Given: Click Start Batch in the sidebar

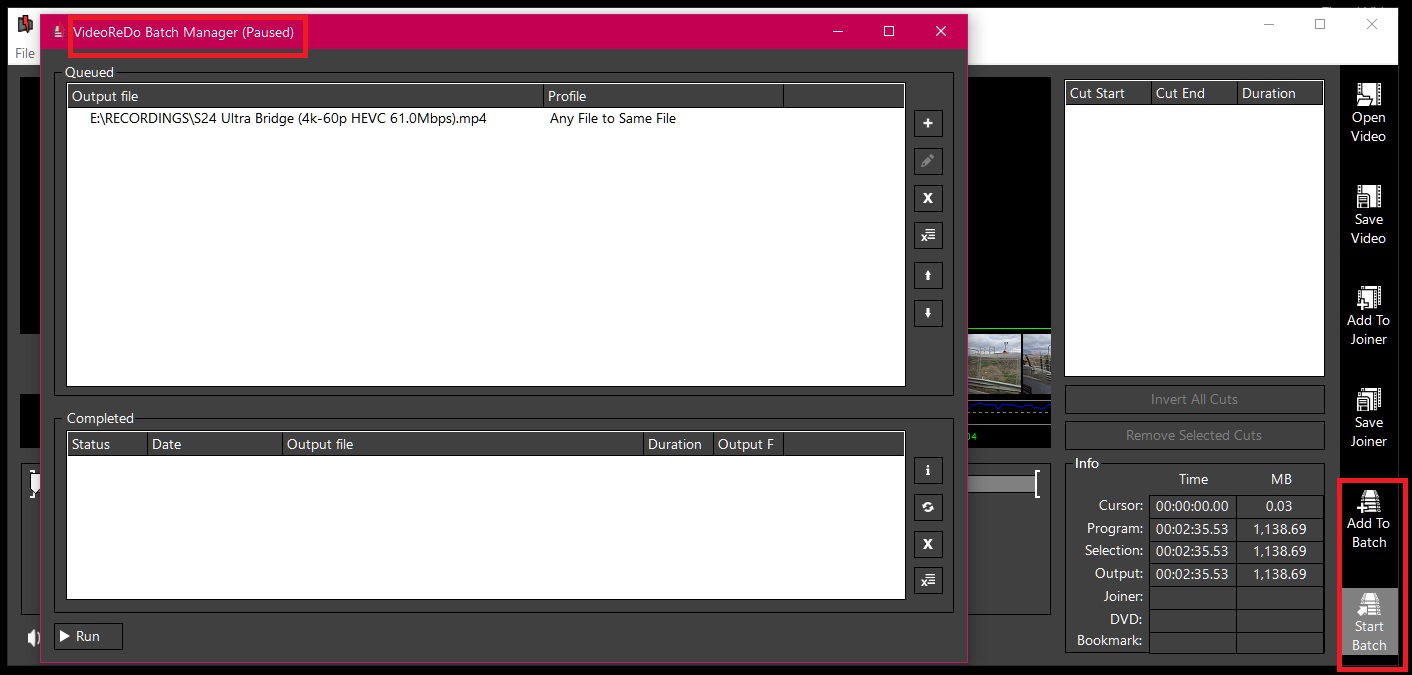Looking at the screenshot, I should [x=1368, y=622].
